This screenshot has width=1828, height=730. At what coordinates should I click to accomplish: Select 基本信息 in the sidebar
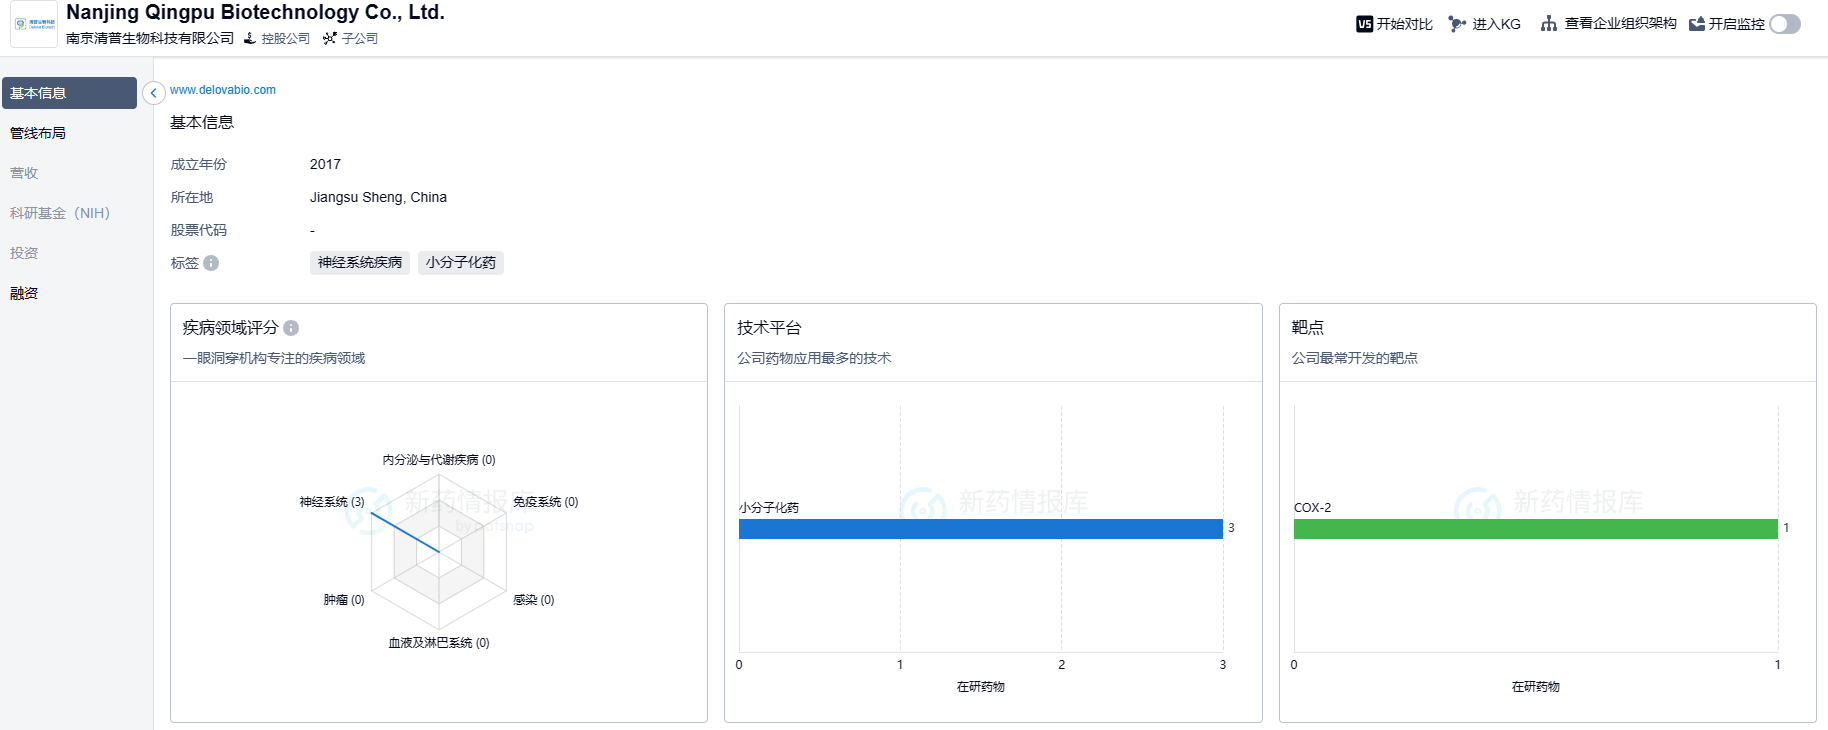tap(69, 93)
